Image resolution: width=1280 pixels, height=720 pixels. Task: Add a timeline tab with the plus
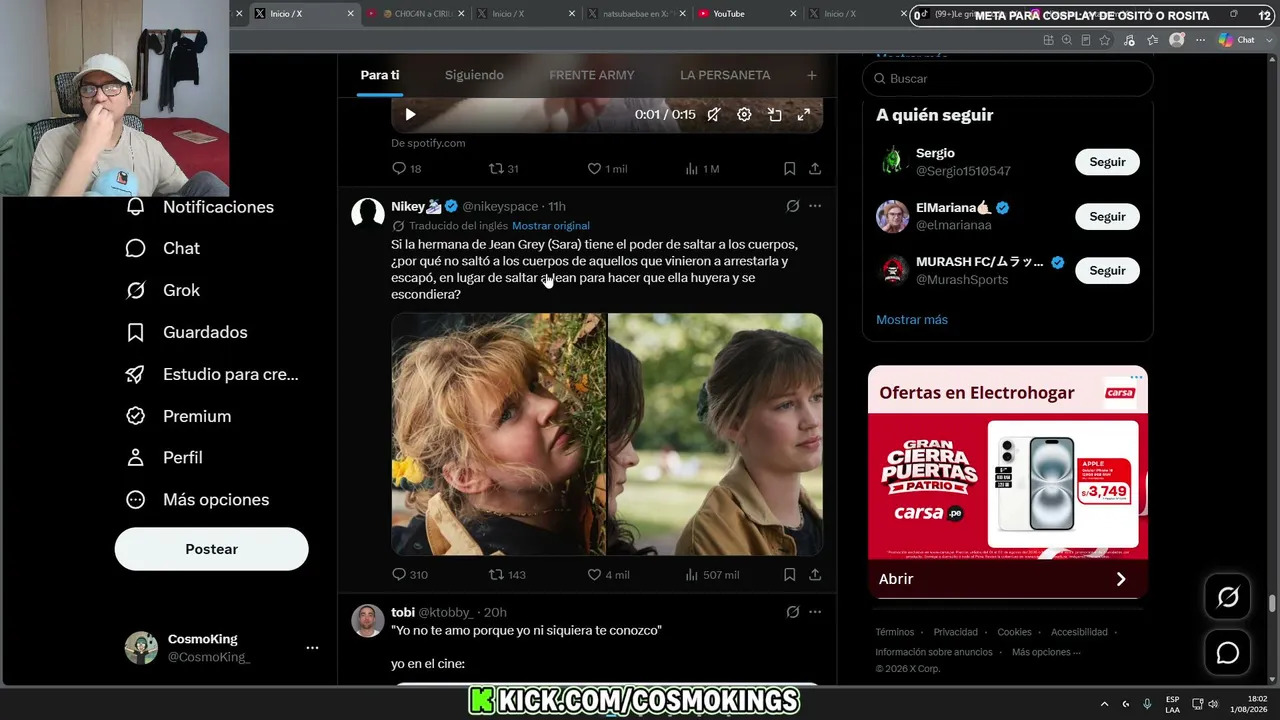tap(812, 75)
